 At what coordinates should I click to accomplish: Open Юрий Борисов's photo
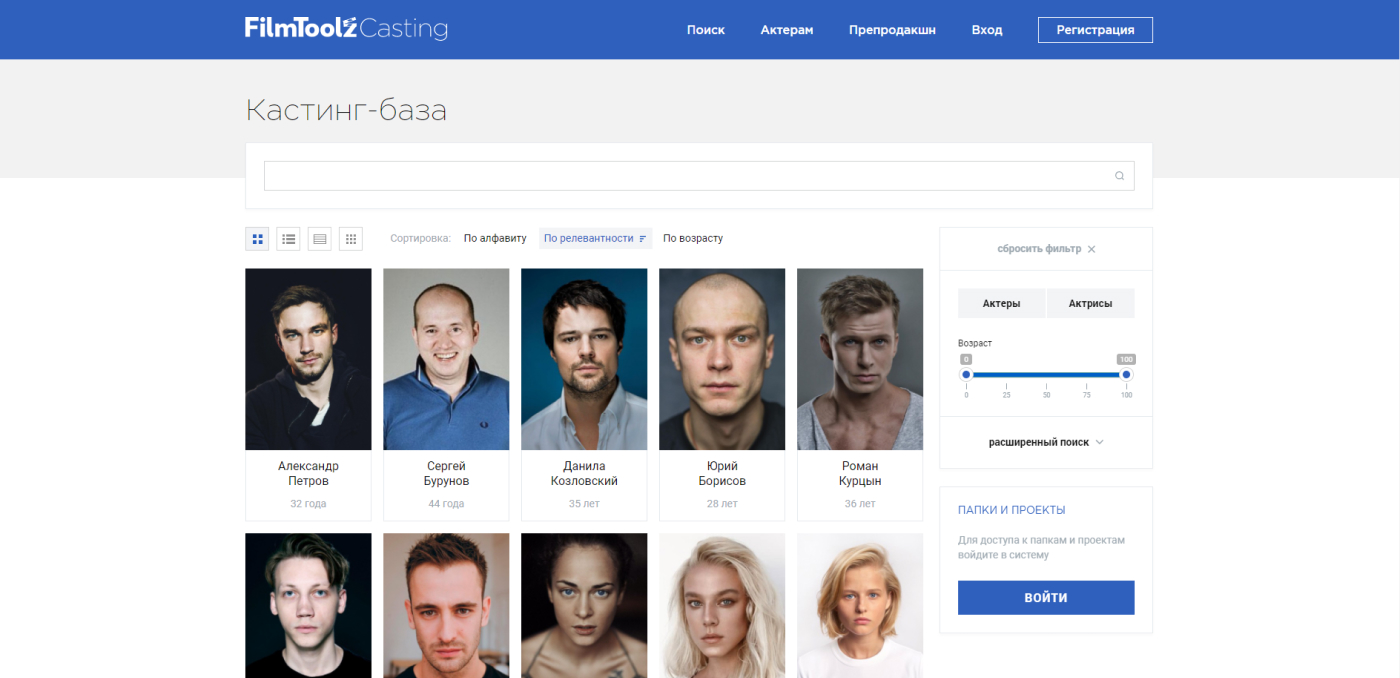coord(722,359)
